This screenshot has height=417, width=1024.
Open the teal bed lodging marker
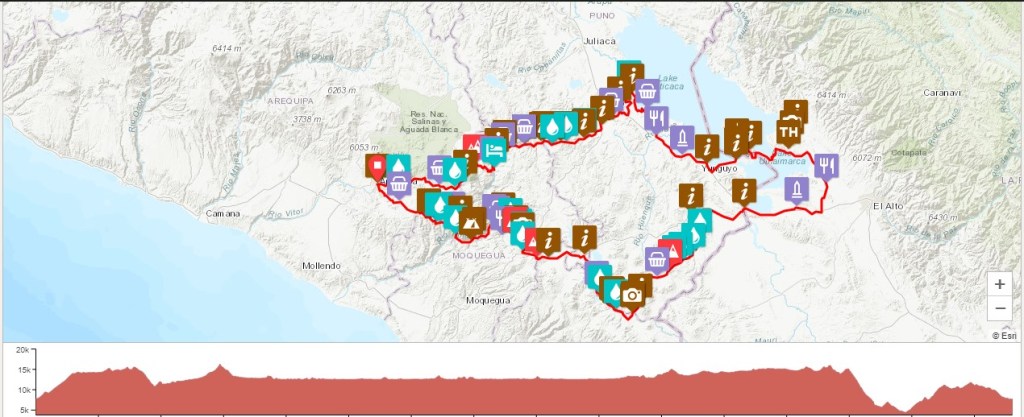492,149
